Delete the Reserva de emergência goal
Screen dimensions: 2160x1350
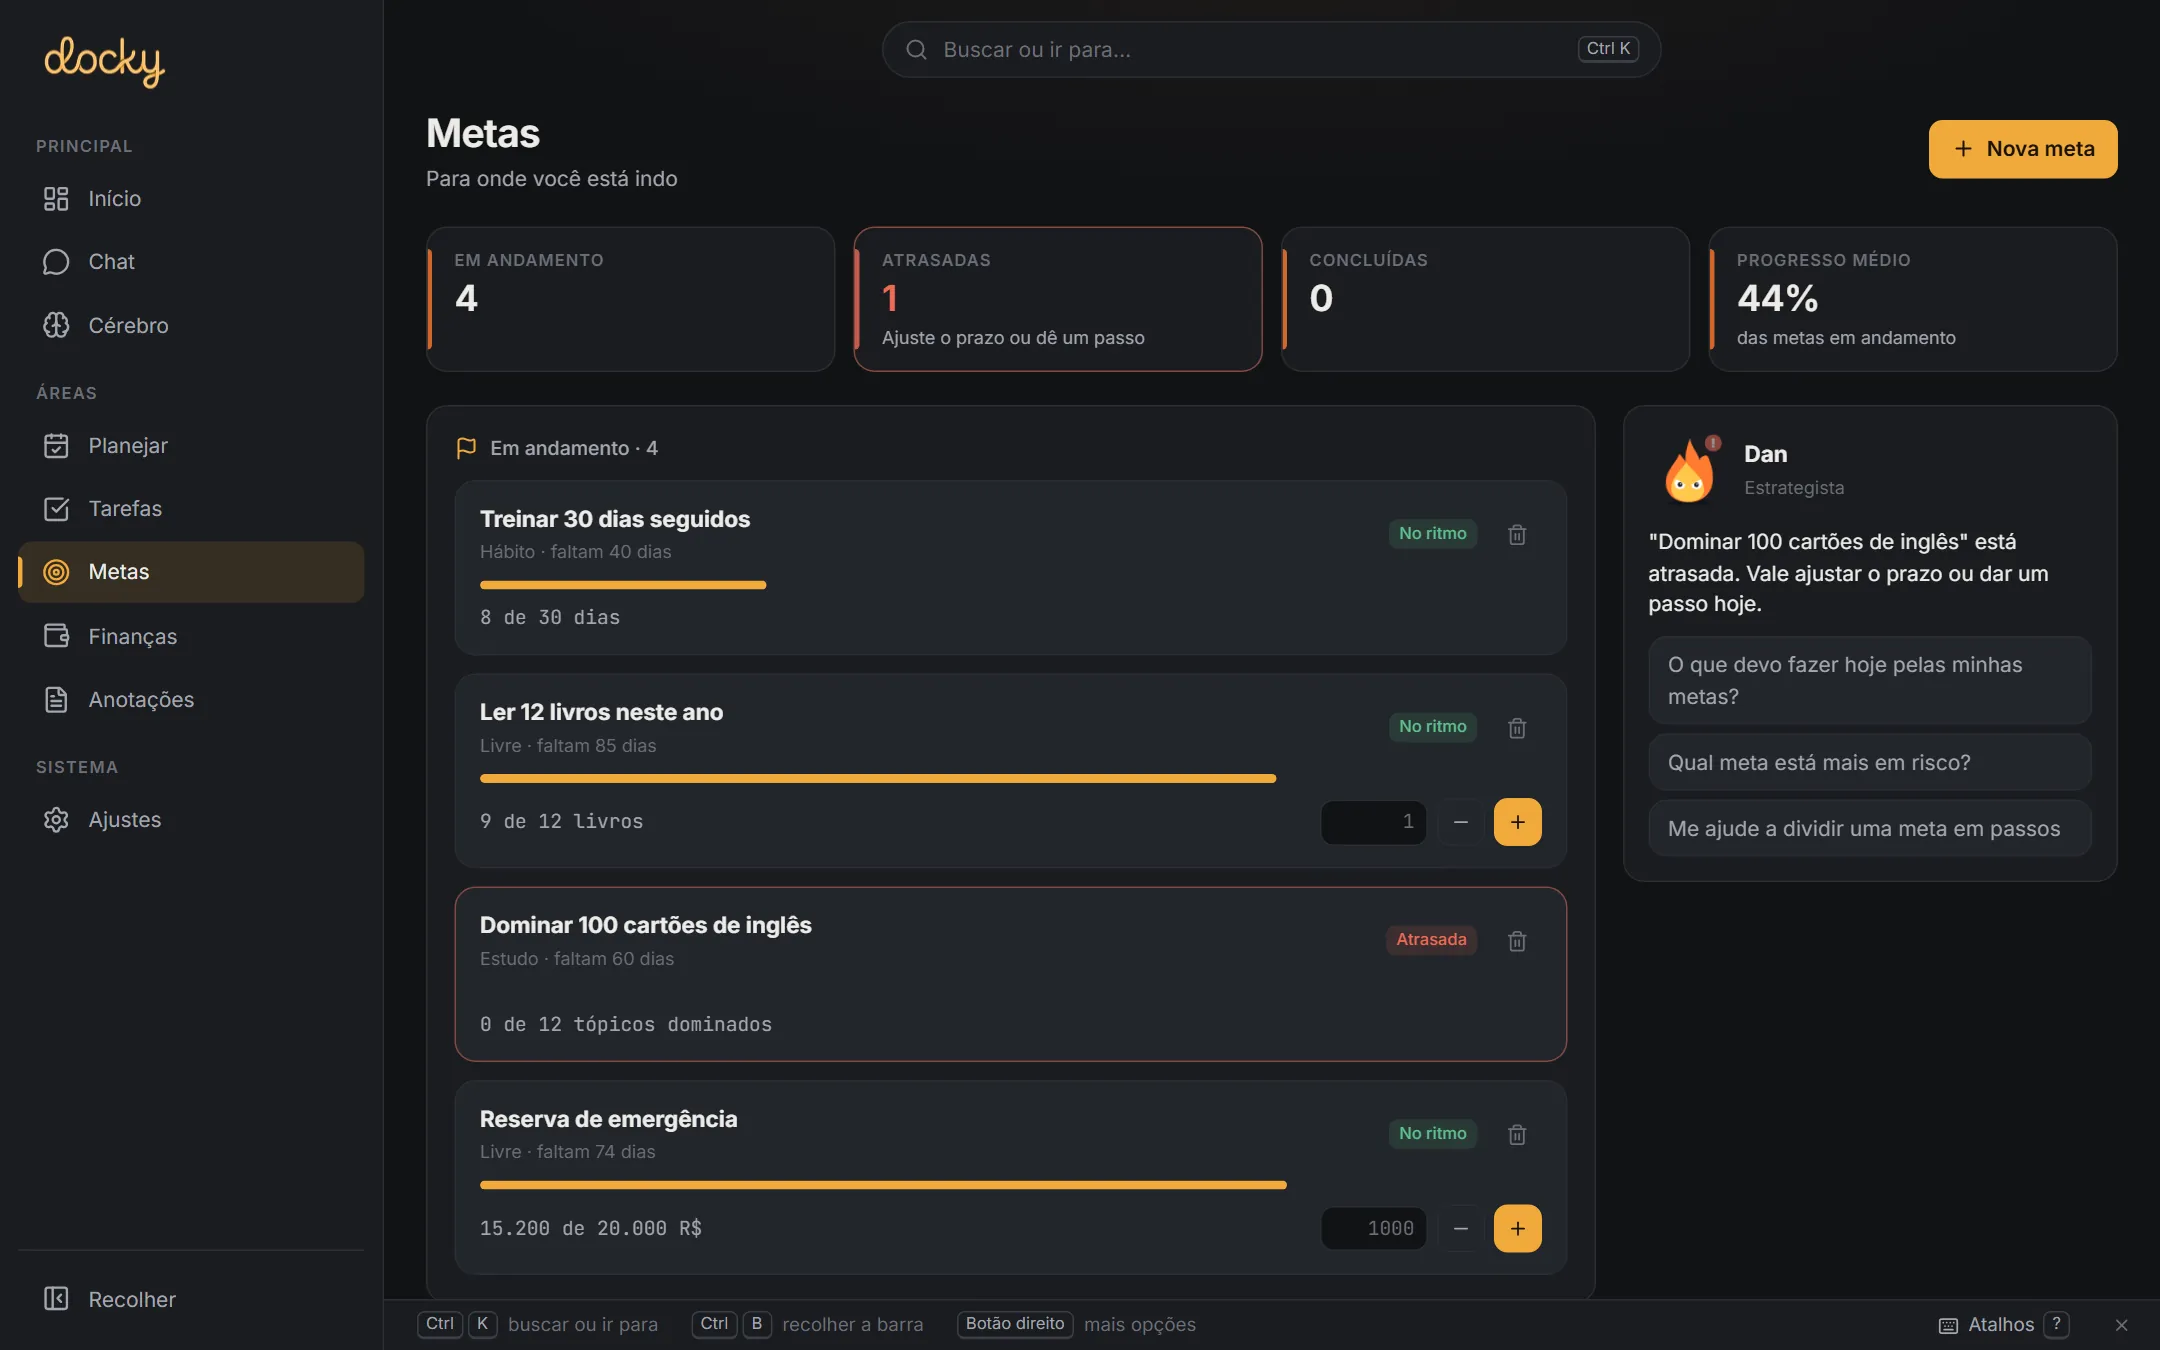(1517, 1134)
